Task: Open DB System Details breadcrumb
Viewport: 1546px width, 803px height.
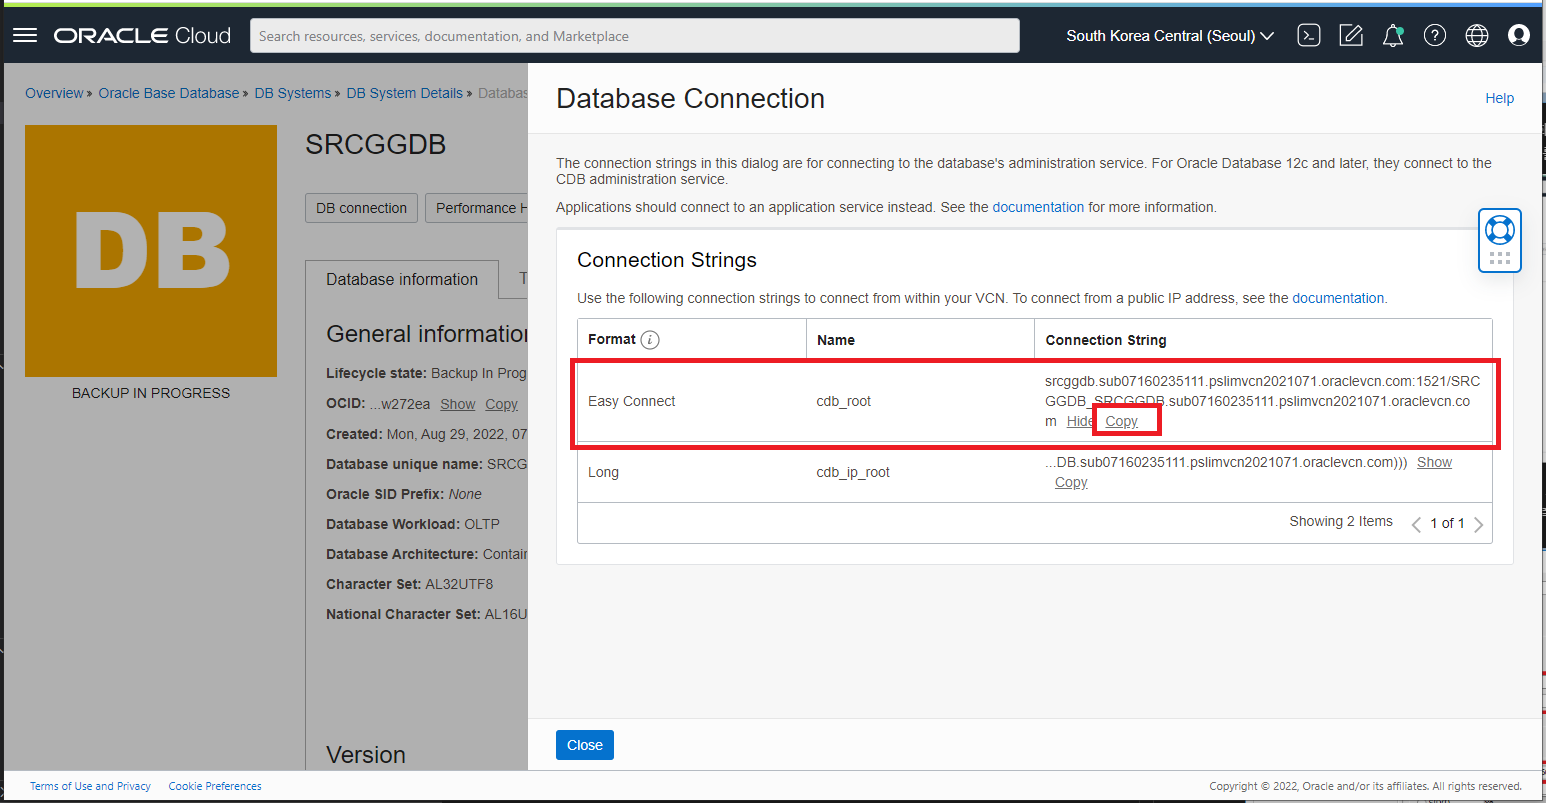Action: coord(404,93)
